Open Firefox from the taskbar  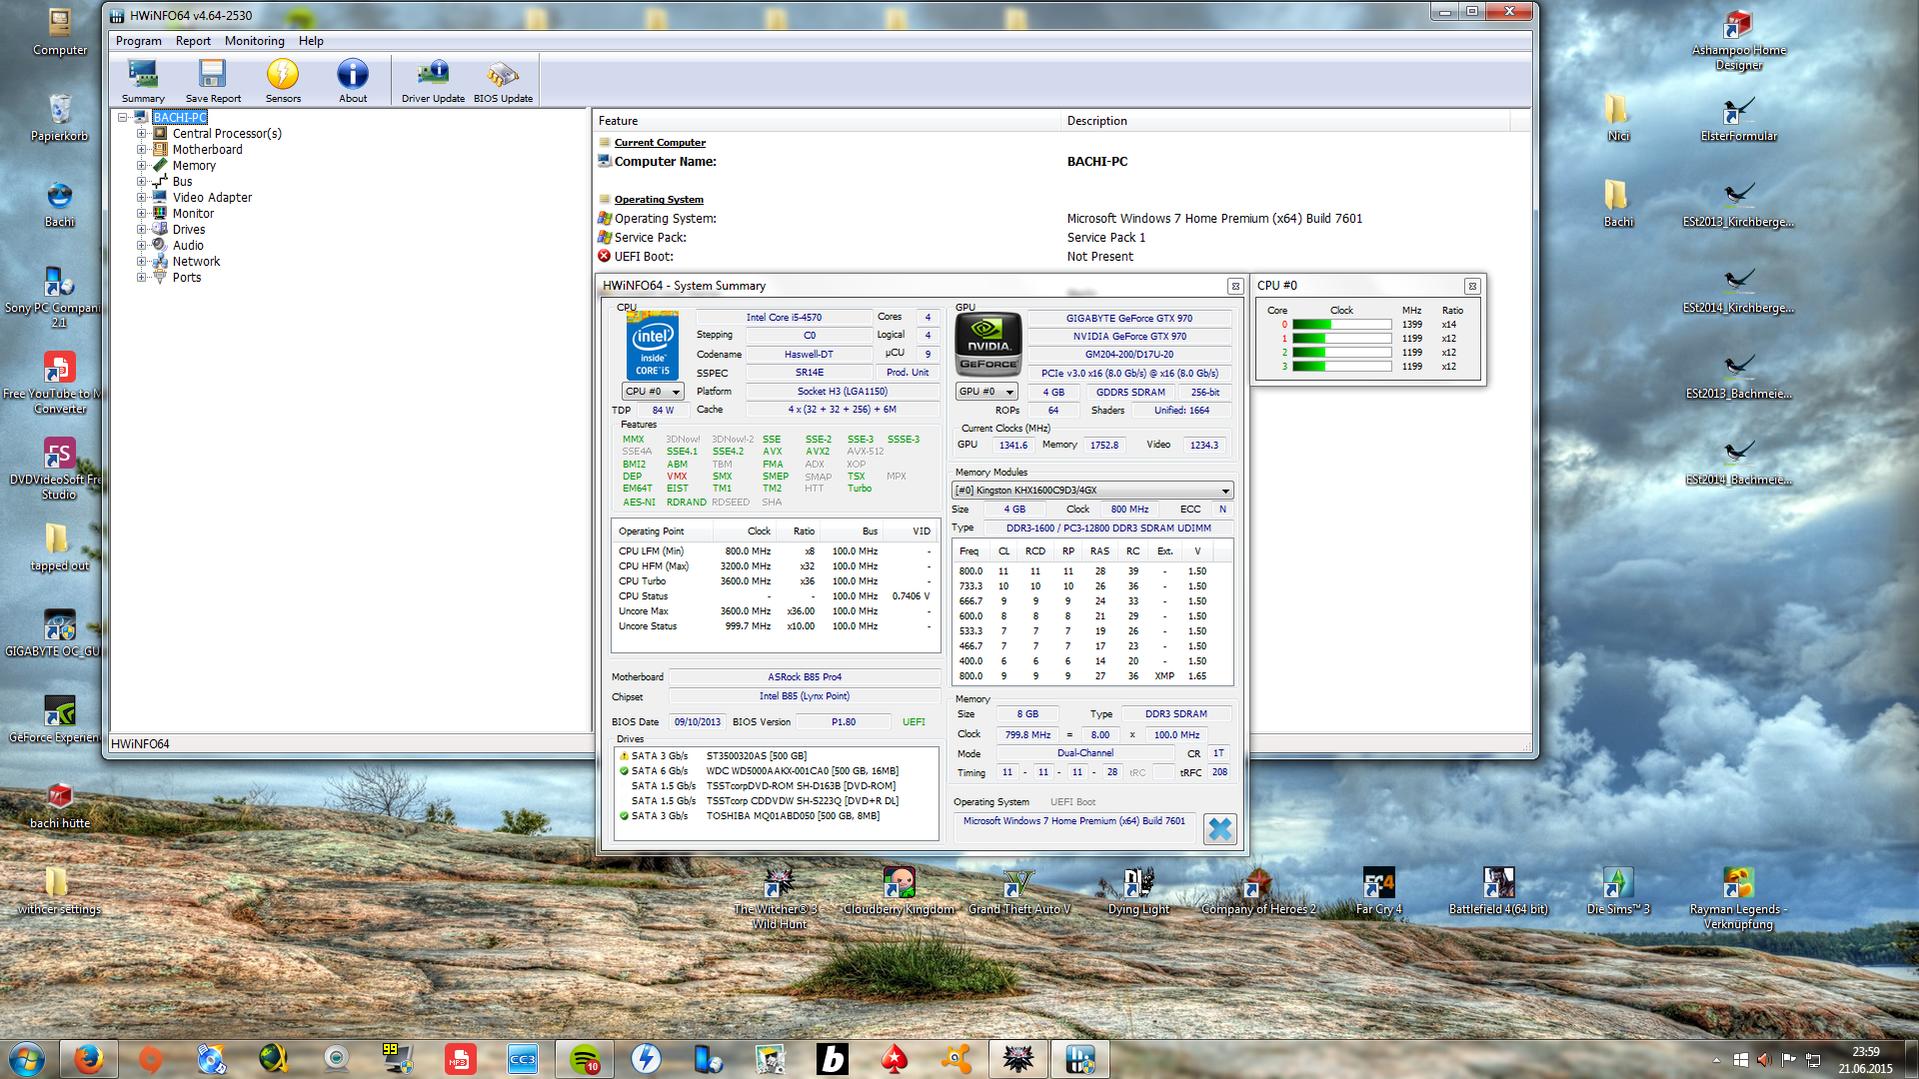[x=88, y=1059]
